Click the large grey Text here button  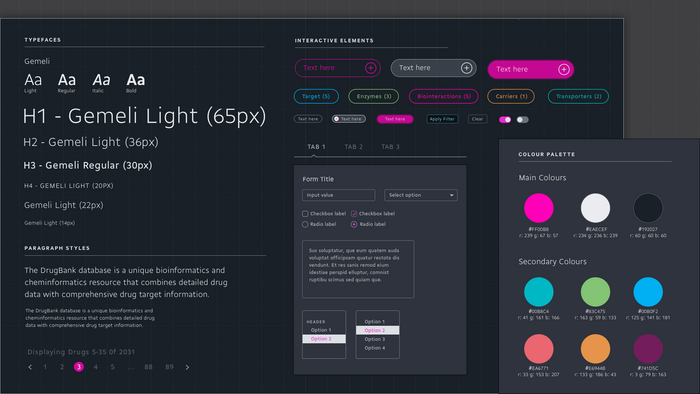click(433, 68)
